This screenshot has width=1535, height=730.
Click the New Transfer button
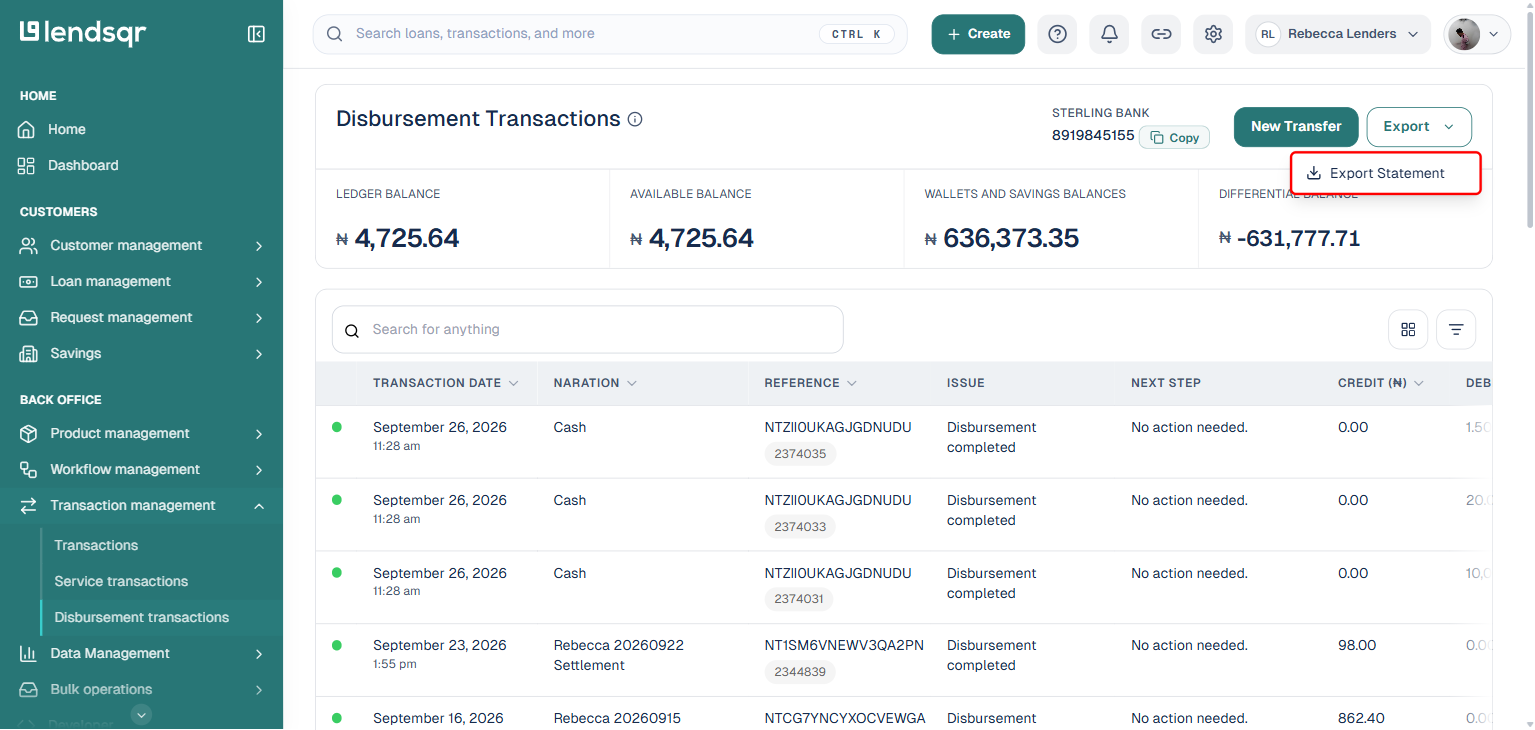(x=1296, y=127)
